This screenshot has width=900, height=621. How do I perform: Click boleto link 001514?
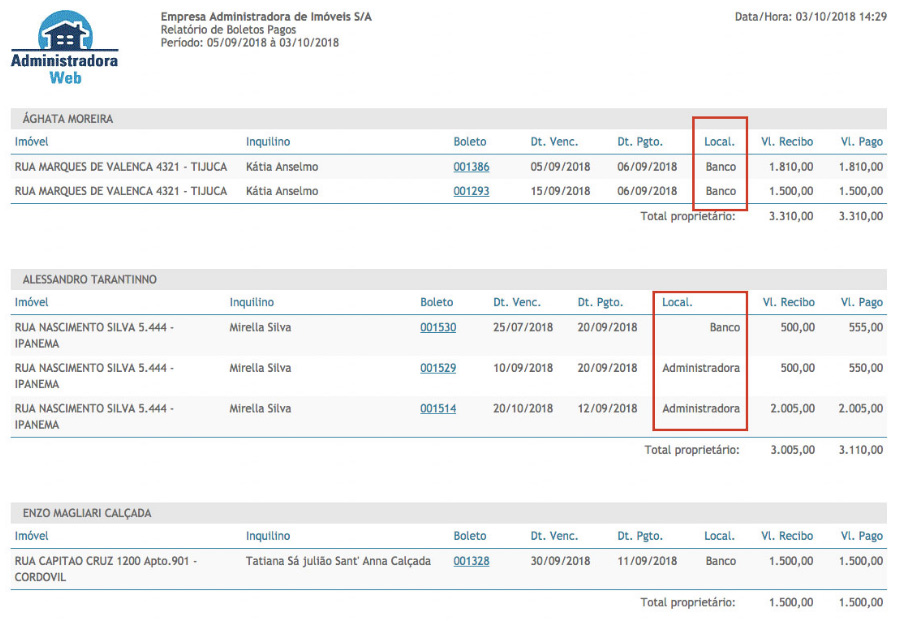[438, 408]
